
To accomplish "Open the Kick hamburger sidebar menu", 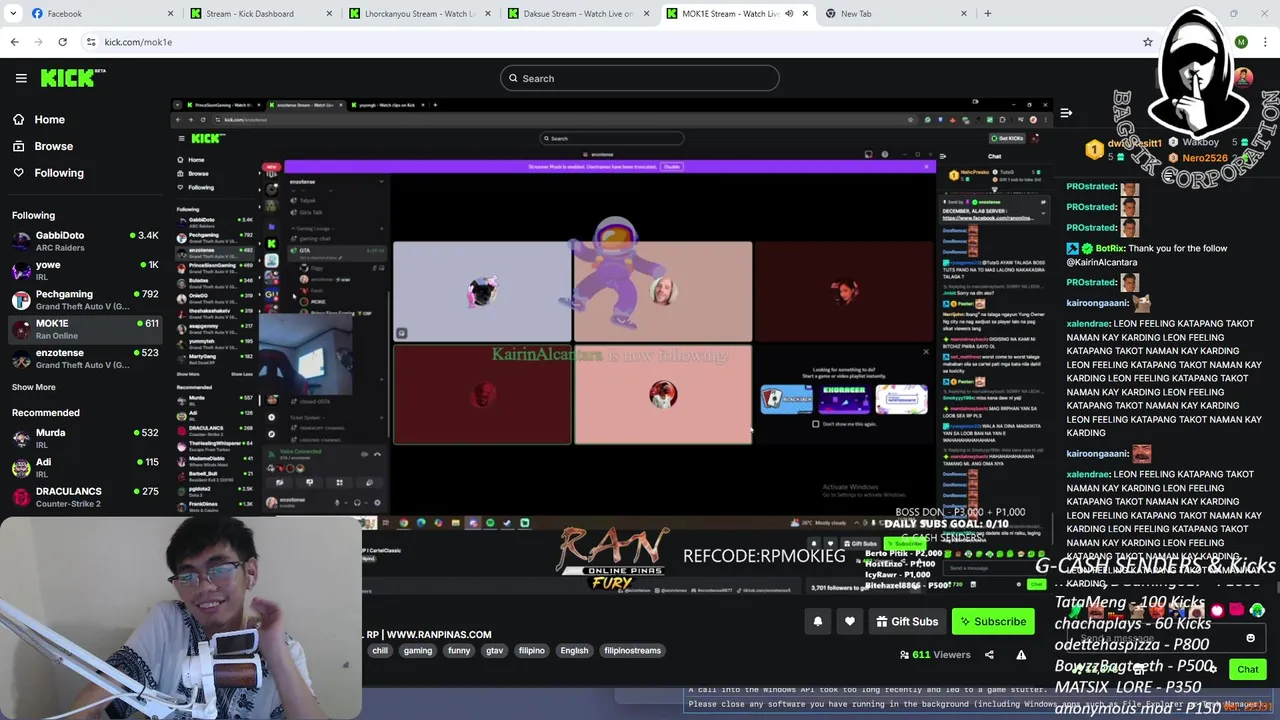I will [21, 78].
